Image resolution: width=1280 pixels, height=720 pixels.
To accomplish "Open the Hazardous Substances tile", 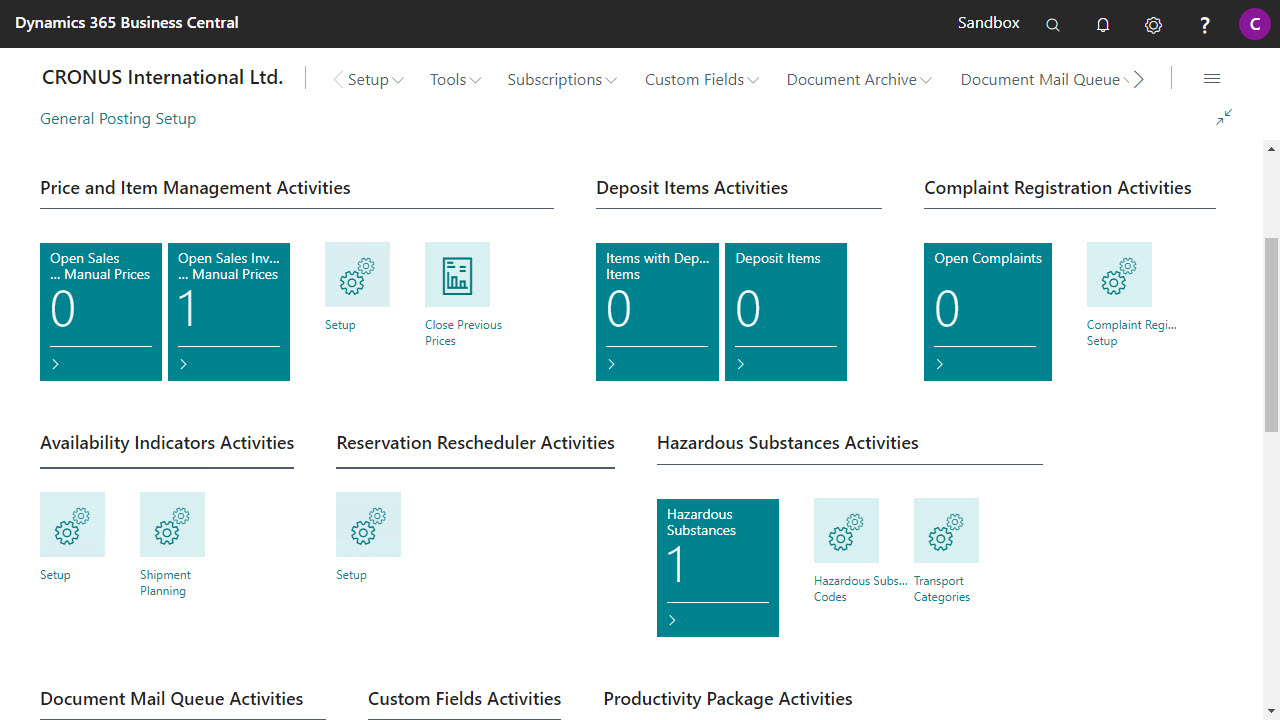I will pos(717,567).
